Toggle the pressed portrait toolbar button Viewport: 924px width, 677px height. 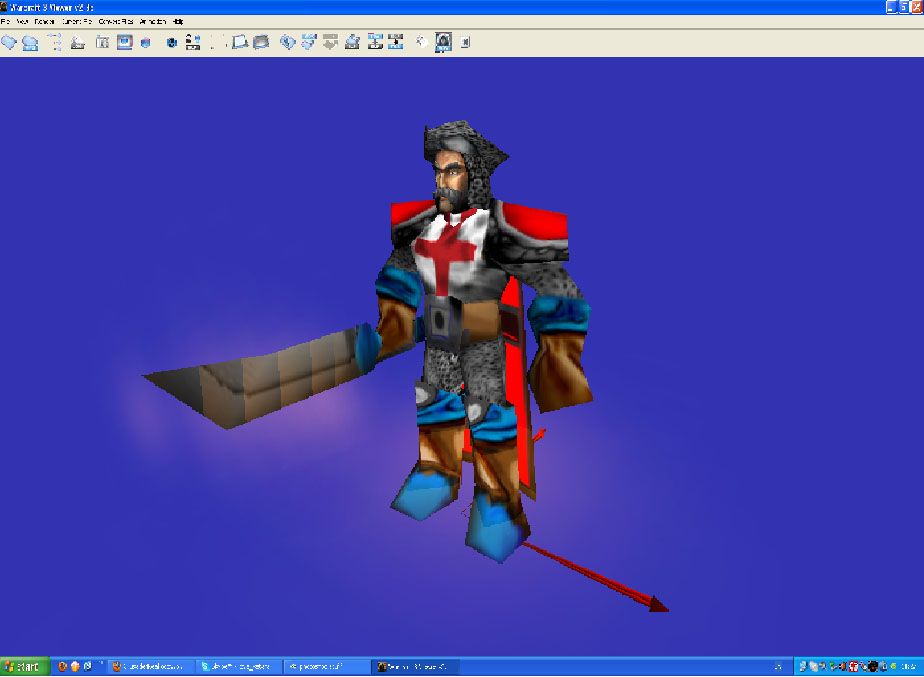[444, 42]
